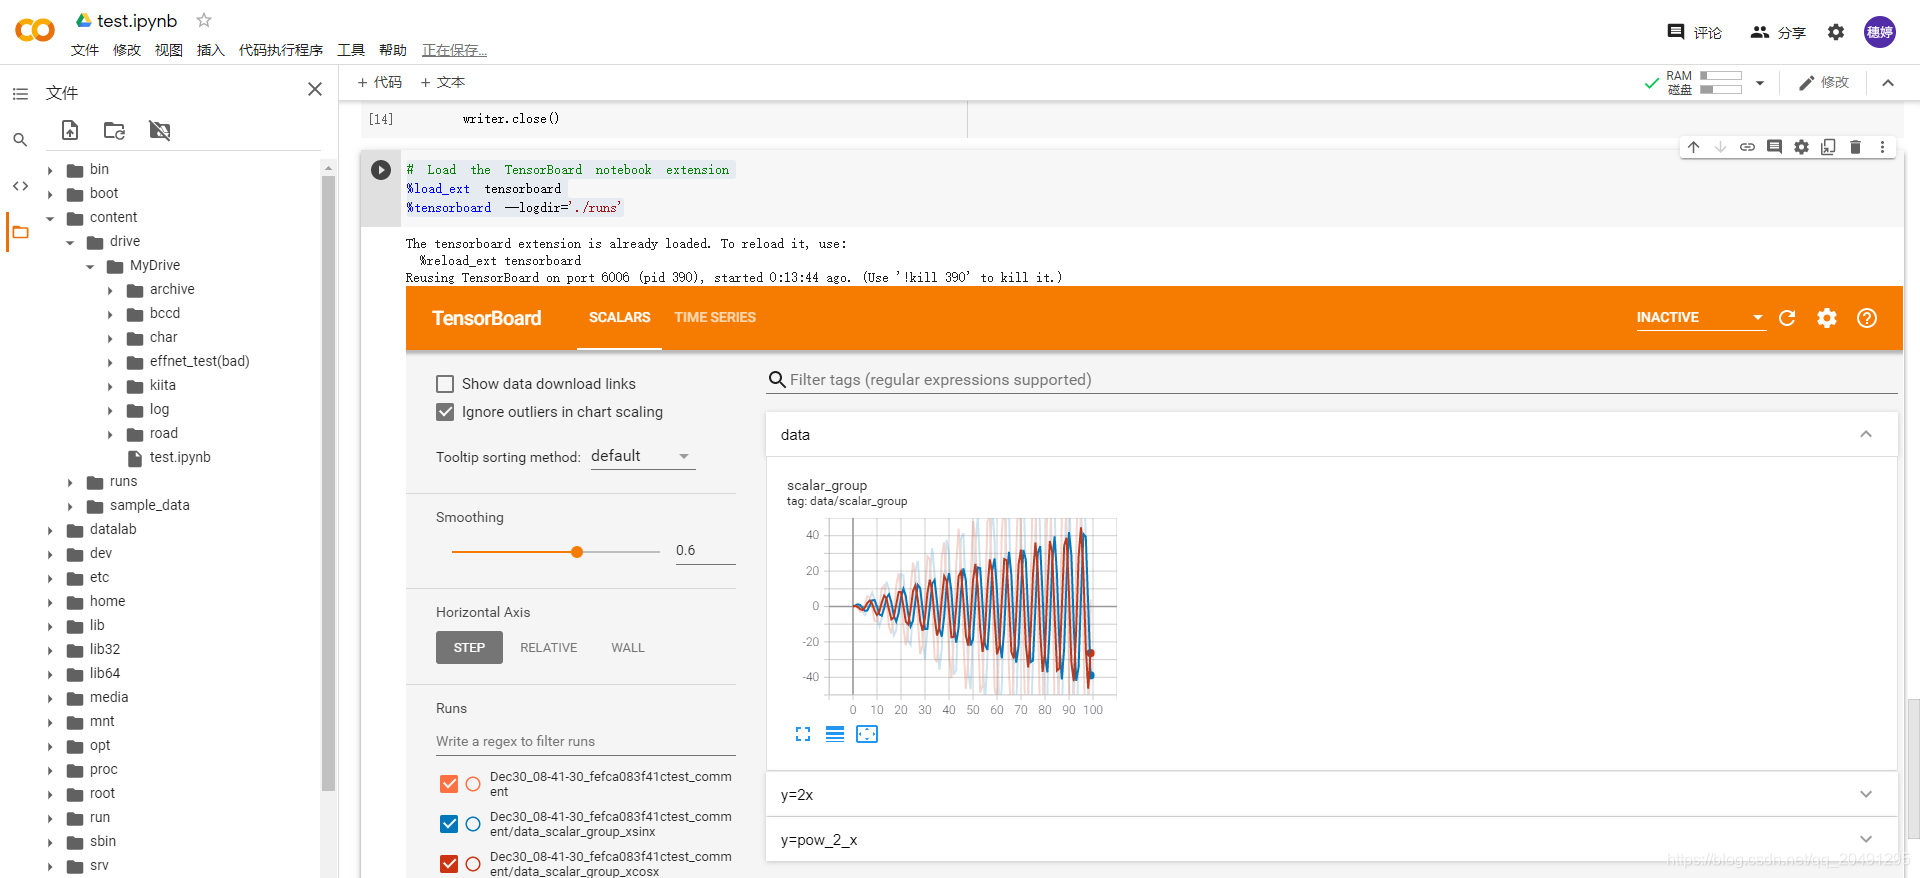1920x878 pixels.
Task: Open more cell actions menu
Action: (1882, 147)
